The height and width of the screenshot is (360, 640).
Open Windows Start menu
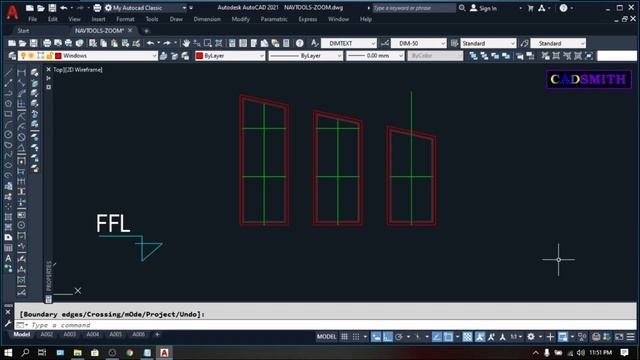(8, 353)
